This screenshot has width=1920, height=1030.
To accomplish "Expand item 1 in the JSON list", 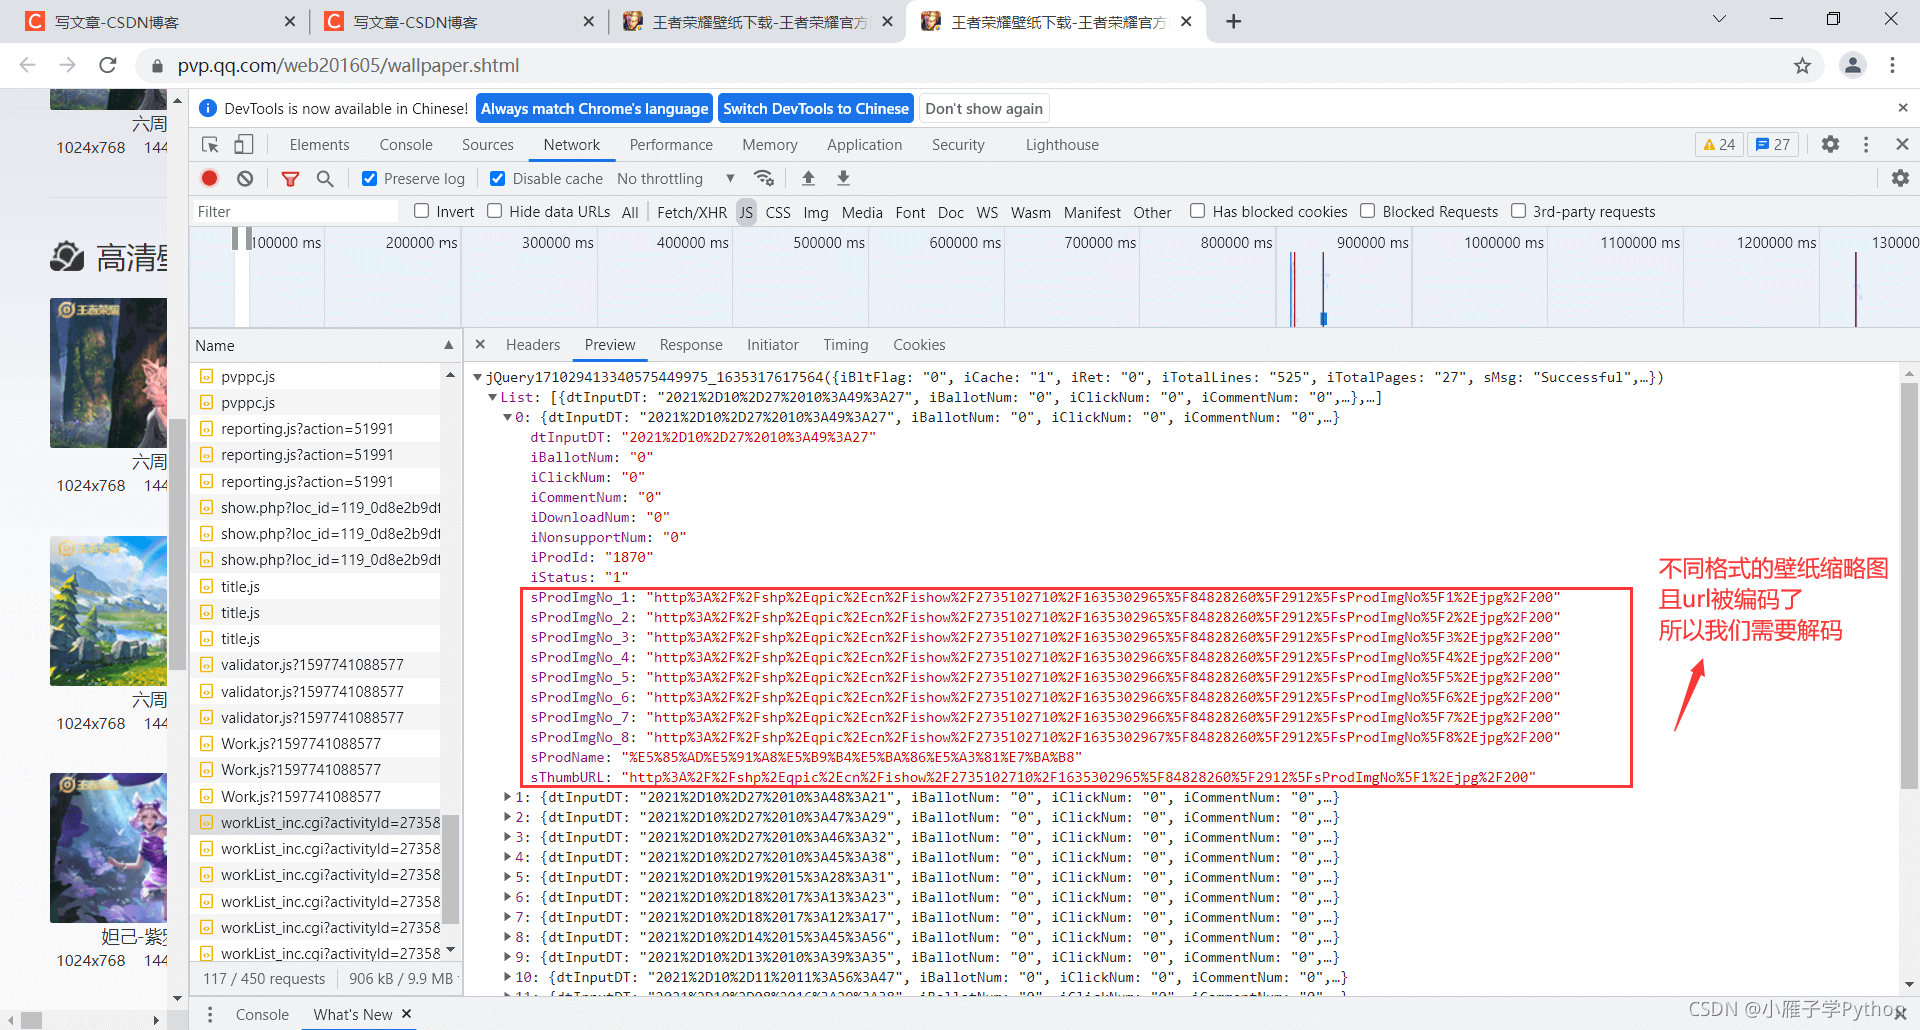I will click(x=507, y=797).
